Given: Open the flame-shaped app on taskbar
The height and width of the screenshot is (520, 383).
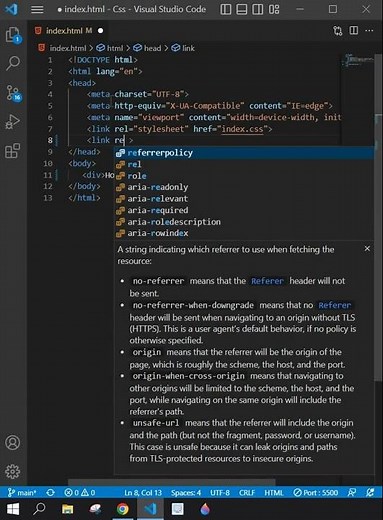Looking at the screenshot, I should coord(205,509).
